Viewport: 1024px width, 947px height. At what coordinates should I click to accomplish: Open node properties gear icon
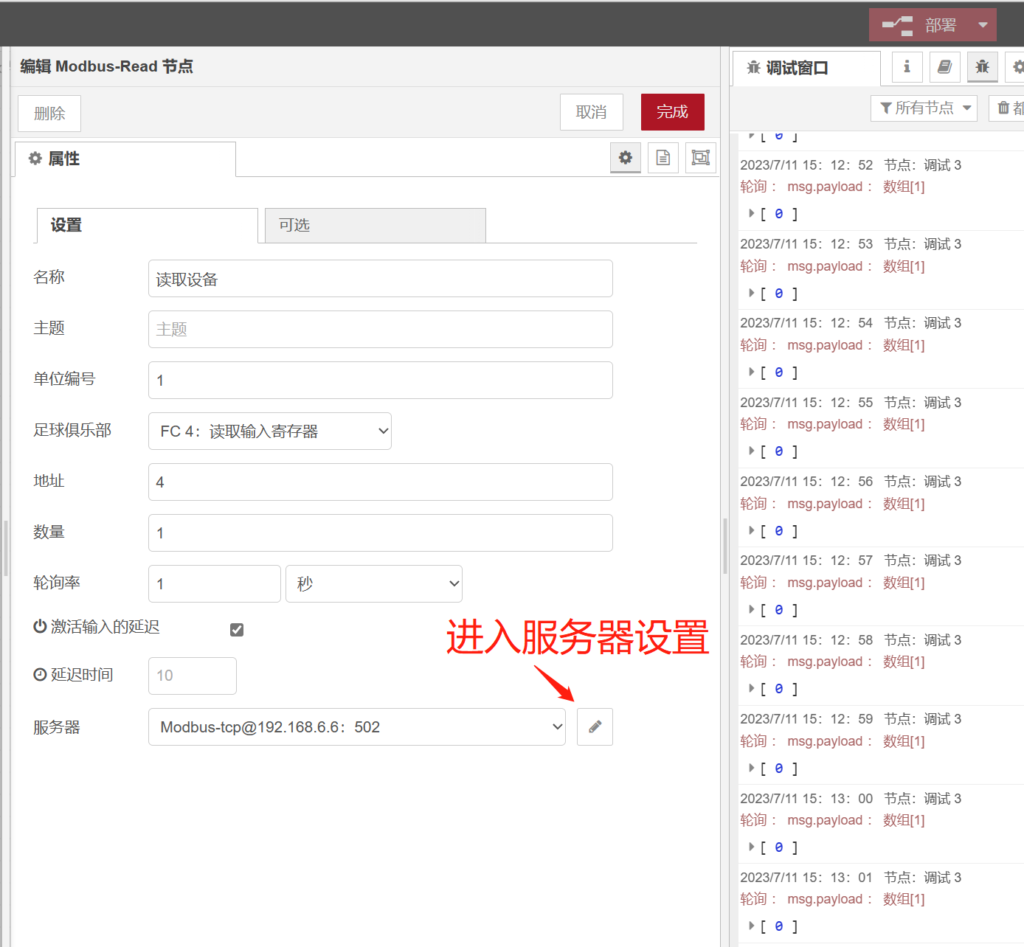(626, 157)
